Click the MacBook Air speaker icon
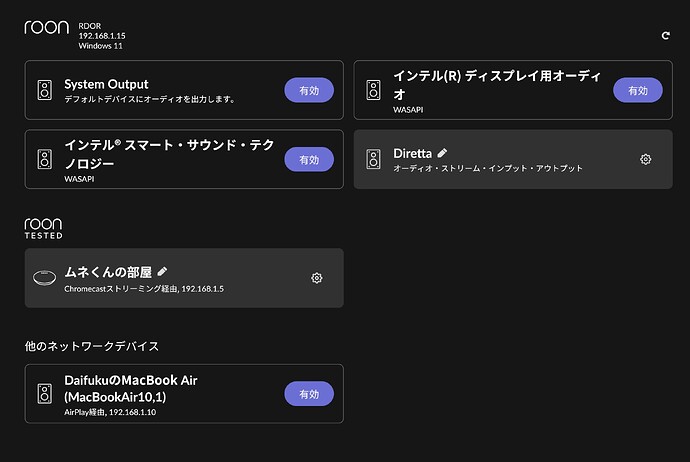This screenshot has height=462, width=690. [44, 394]
